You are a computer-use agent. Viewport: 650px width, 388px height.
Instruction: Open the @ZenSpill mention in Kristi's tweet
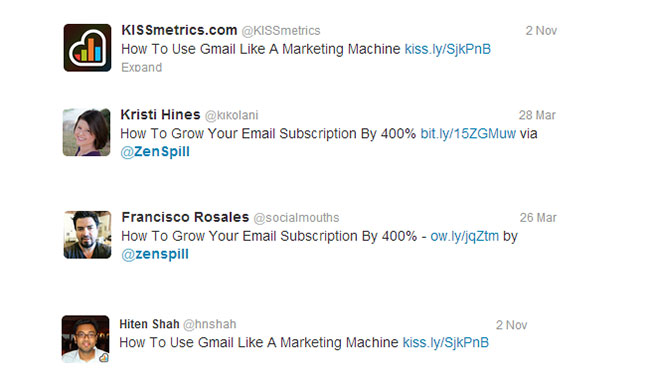(x=155, y=152)
